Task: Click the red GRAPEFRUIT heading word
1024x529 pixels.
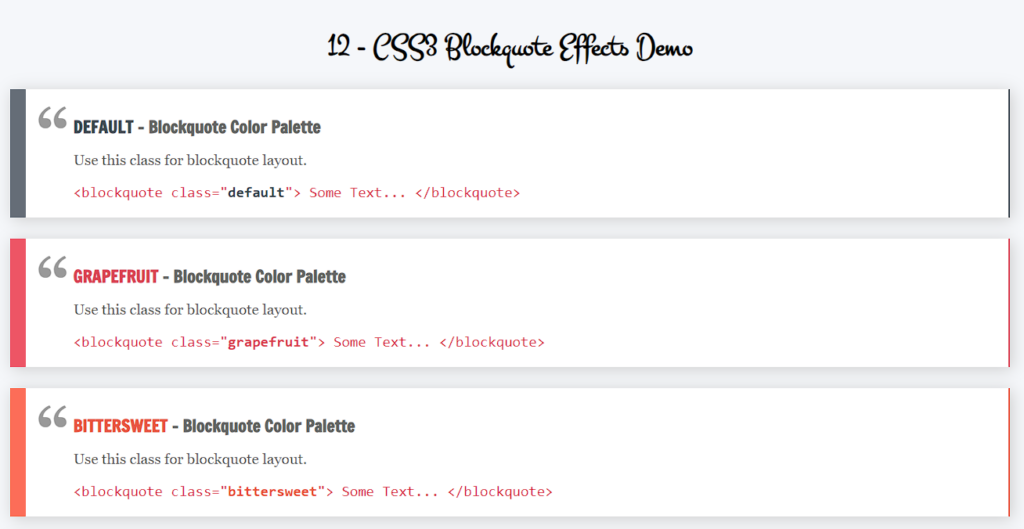Action: click(115, 277)
